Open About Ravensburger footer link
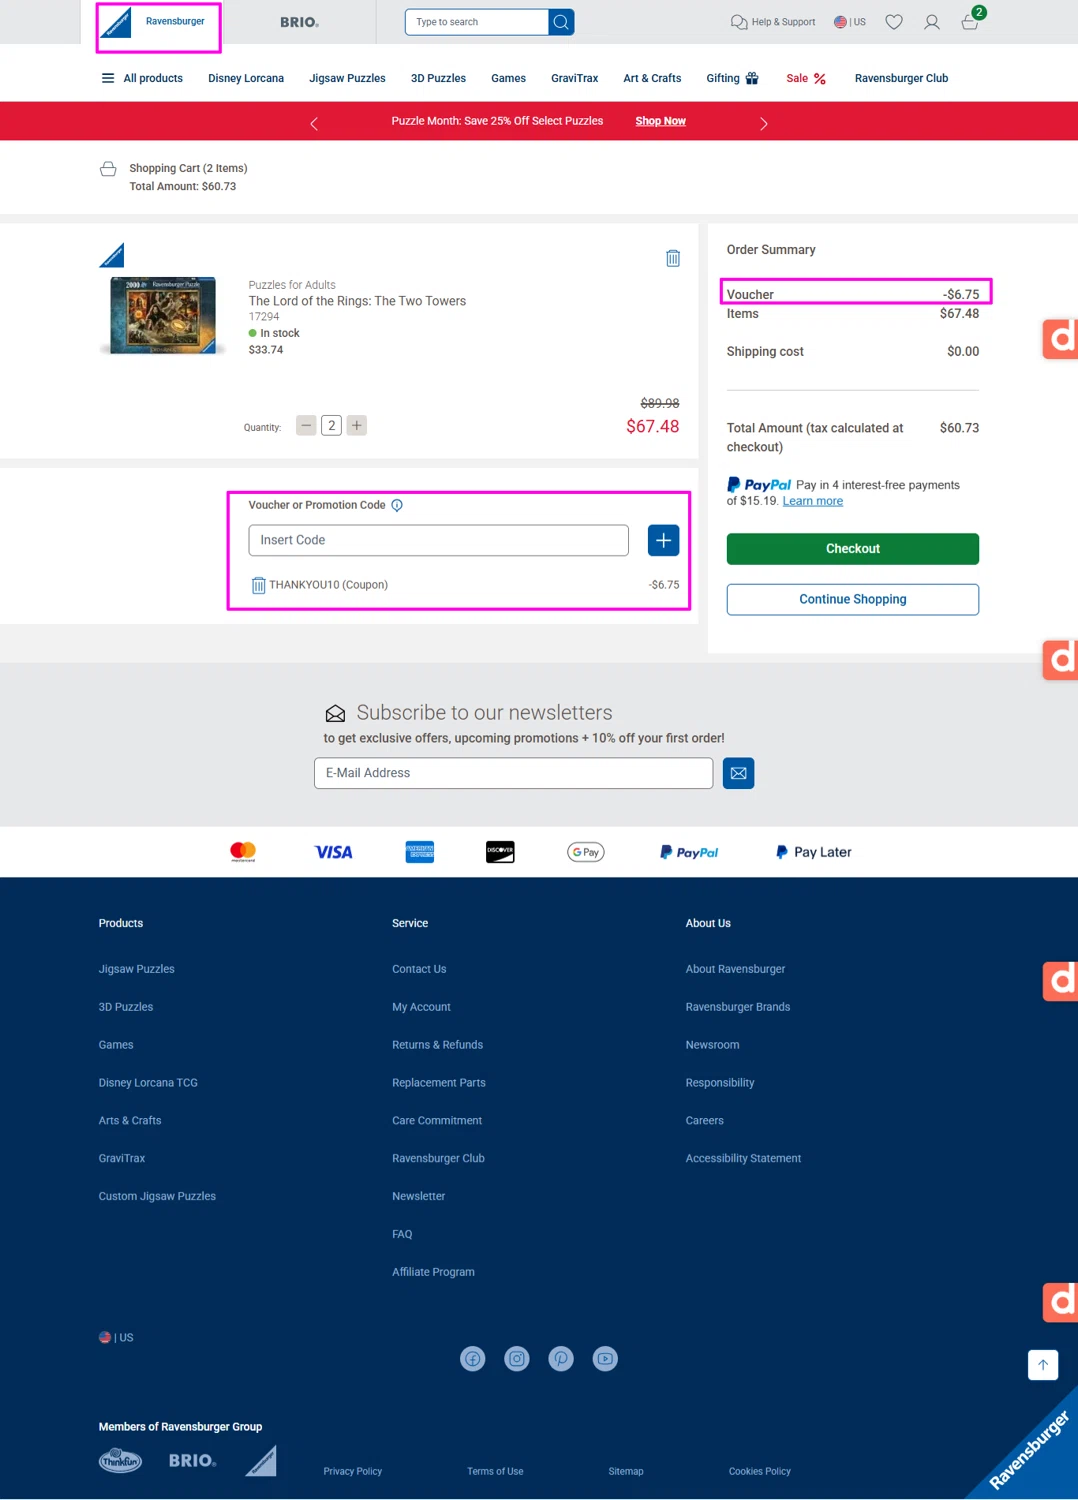Viewport: 1078px width, 1500px height. 735,969
